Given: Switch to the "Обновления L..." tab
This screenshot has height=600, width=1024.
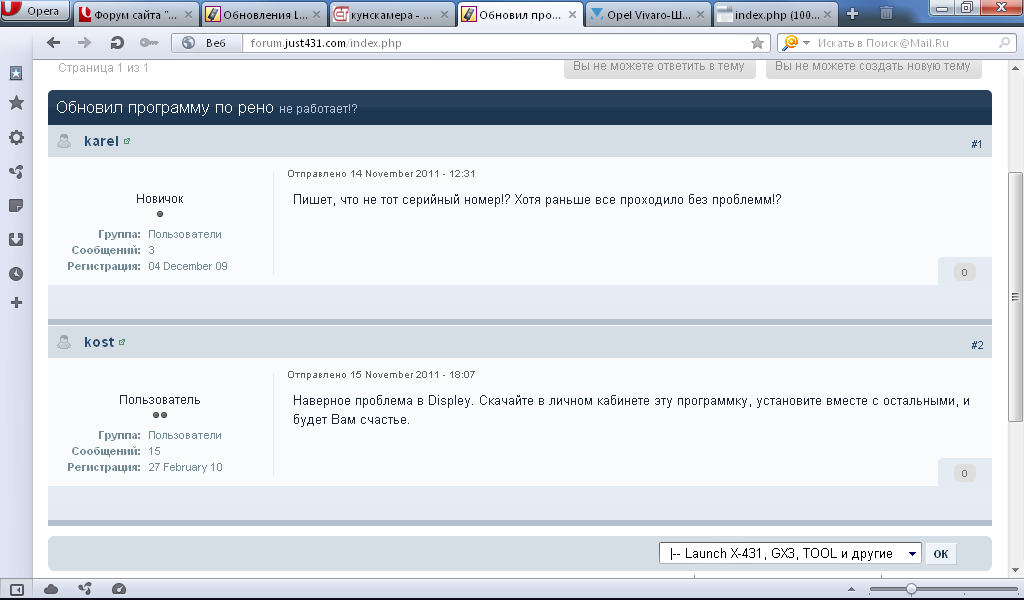Looking at the screenshot, I should tap(263, 14).
